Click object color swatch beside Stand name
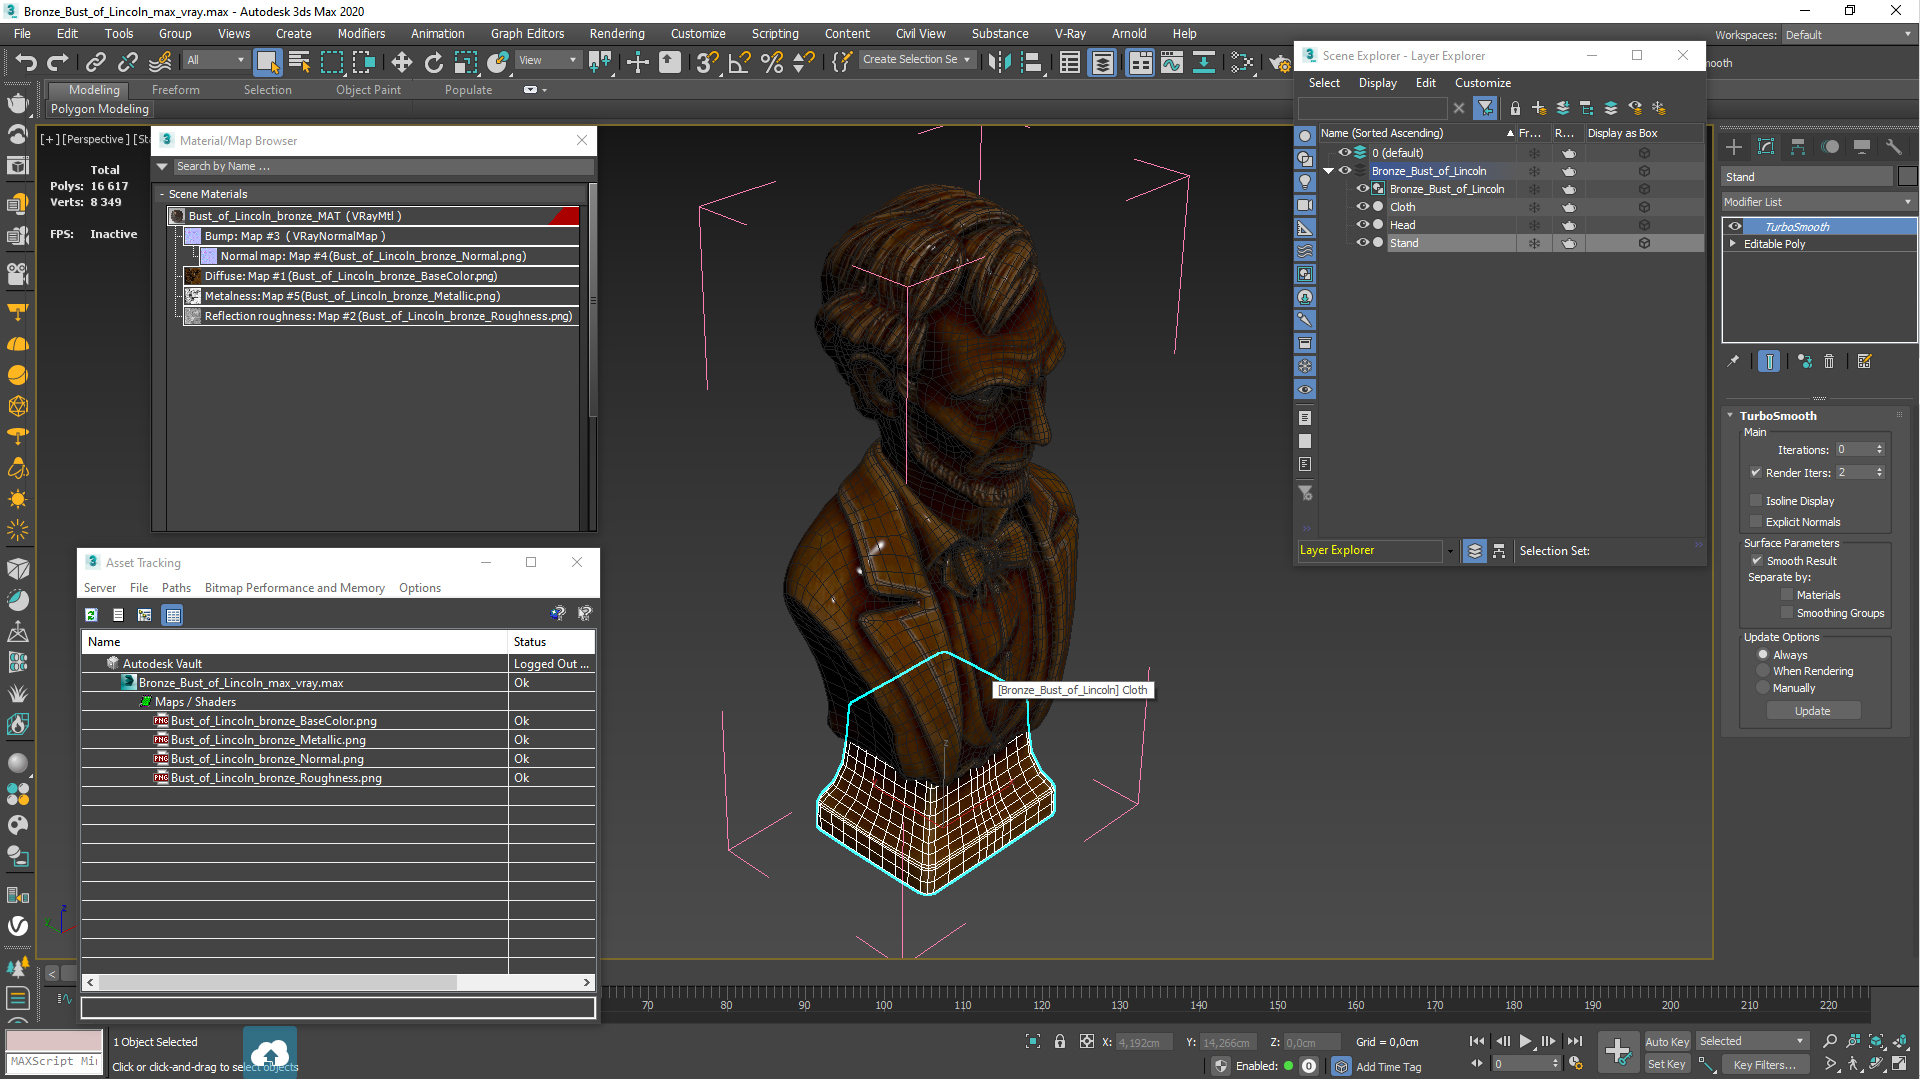 pyautogui.click(x=1908, y=176)
